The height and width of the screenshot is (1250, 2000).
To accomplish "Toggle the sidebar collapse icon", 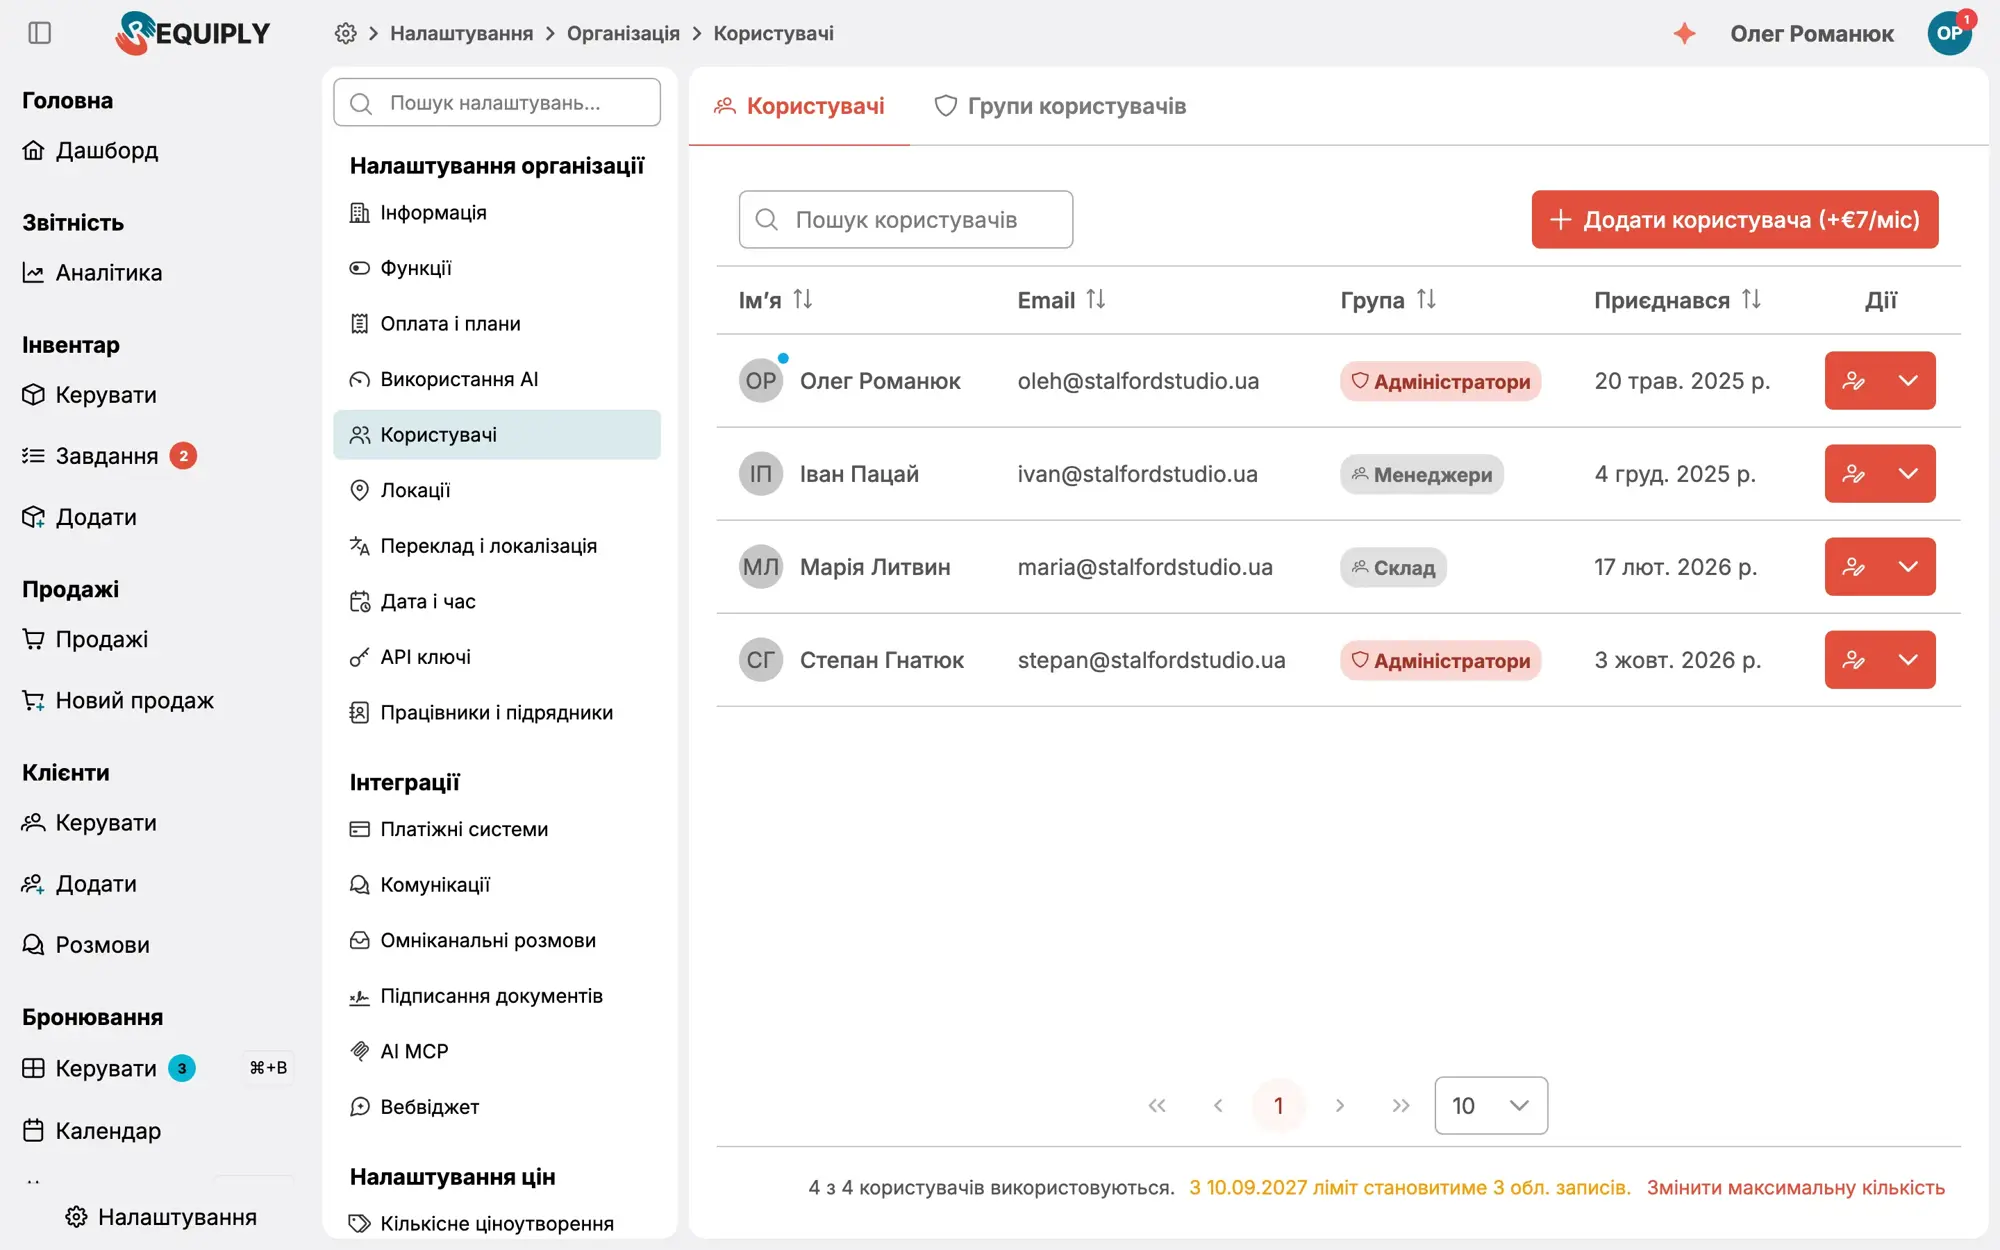I will (x=40, y=33).
